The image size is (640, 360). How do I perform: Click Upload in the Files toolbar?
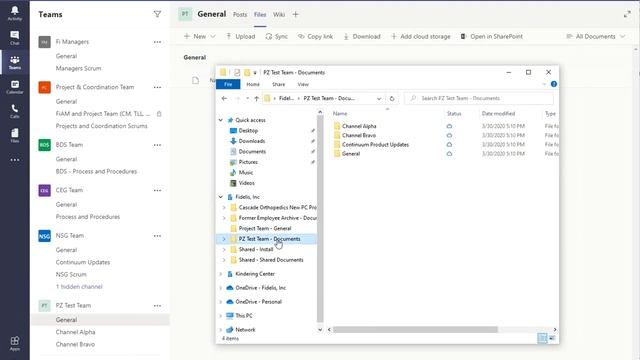[240, 36]
